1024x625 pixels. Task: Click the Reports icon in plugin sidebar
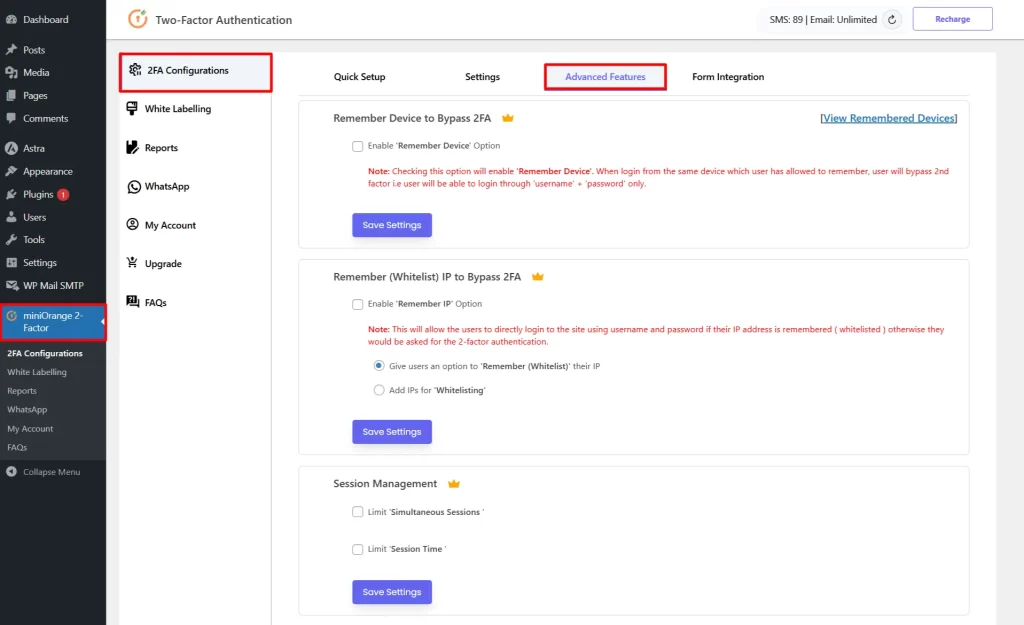[x=133, y=148]
